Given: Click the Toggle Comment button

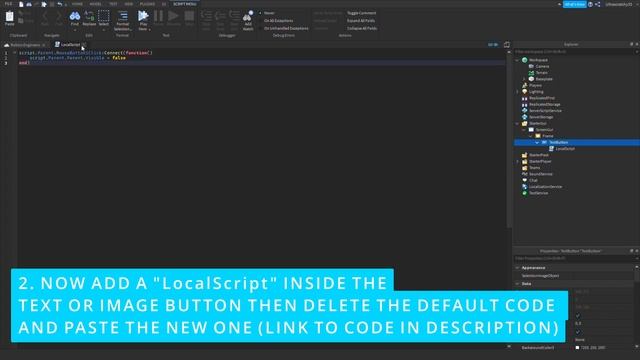Looking at the screenshot, I should 362,13.
